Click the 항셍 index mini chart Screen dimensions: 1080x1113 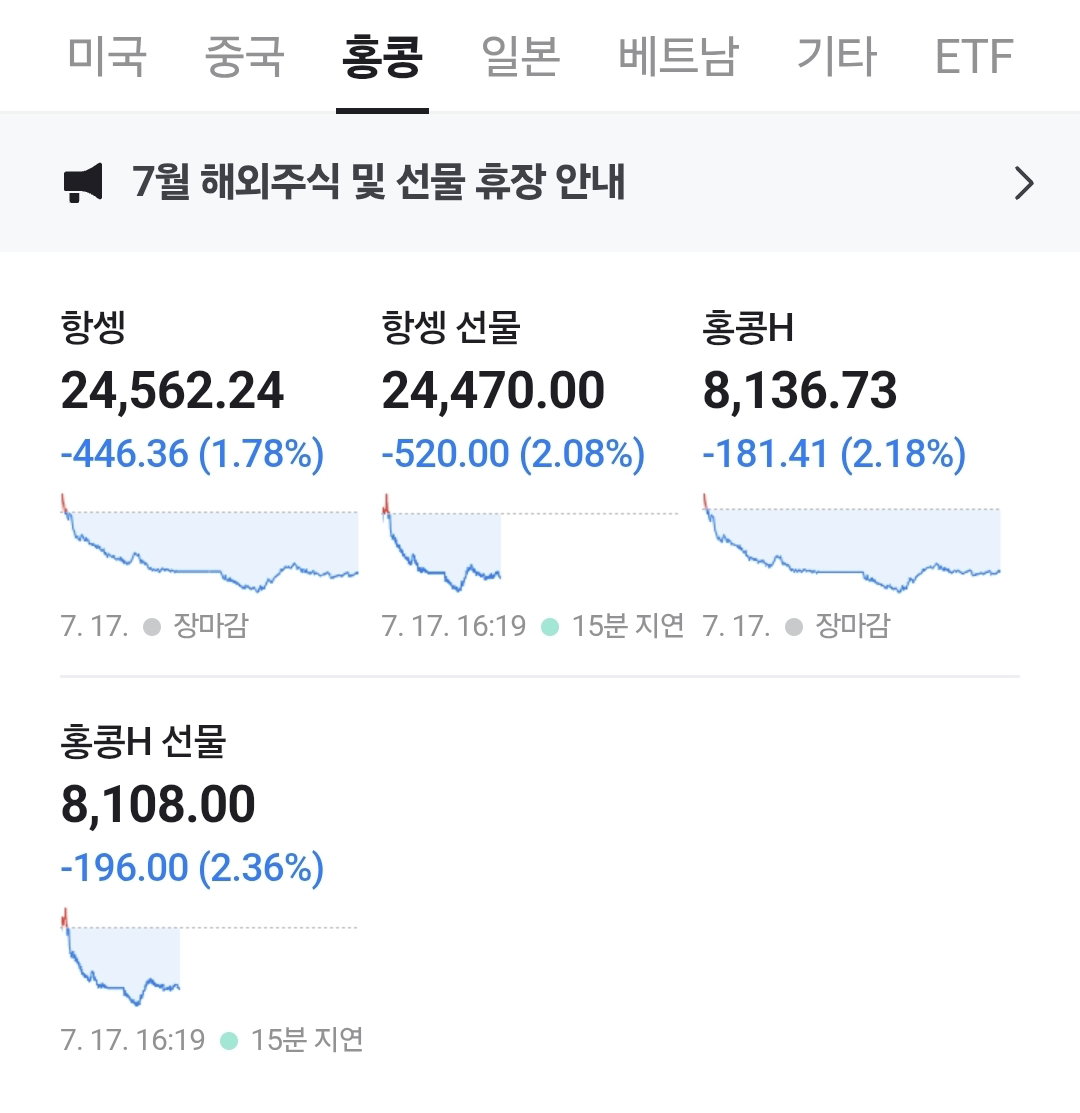209,543
